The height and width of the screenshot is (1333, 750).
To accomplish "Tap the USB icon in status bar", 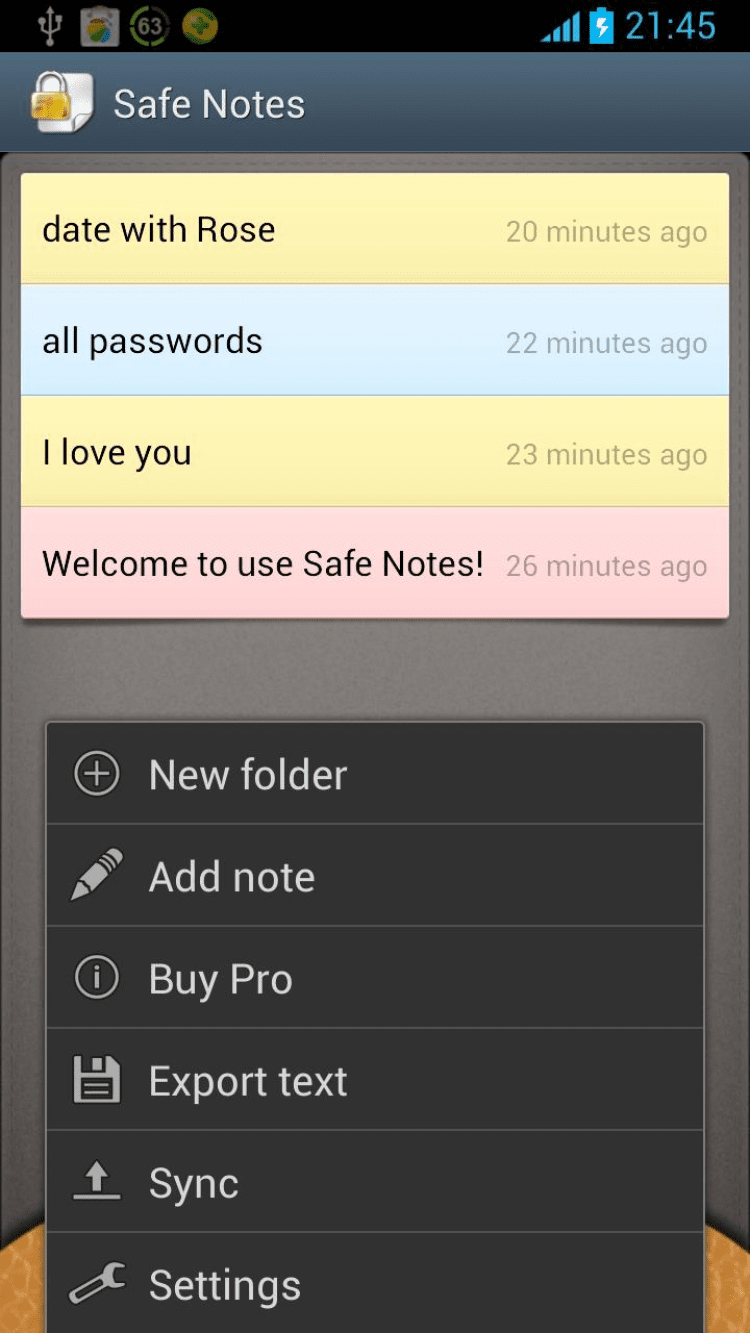I will pyautogui.click(x=49, y=26).
